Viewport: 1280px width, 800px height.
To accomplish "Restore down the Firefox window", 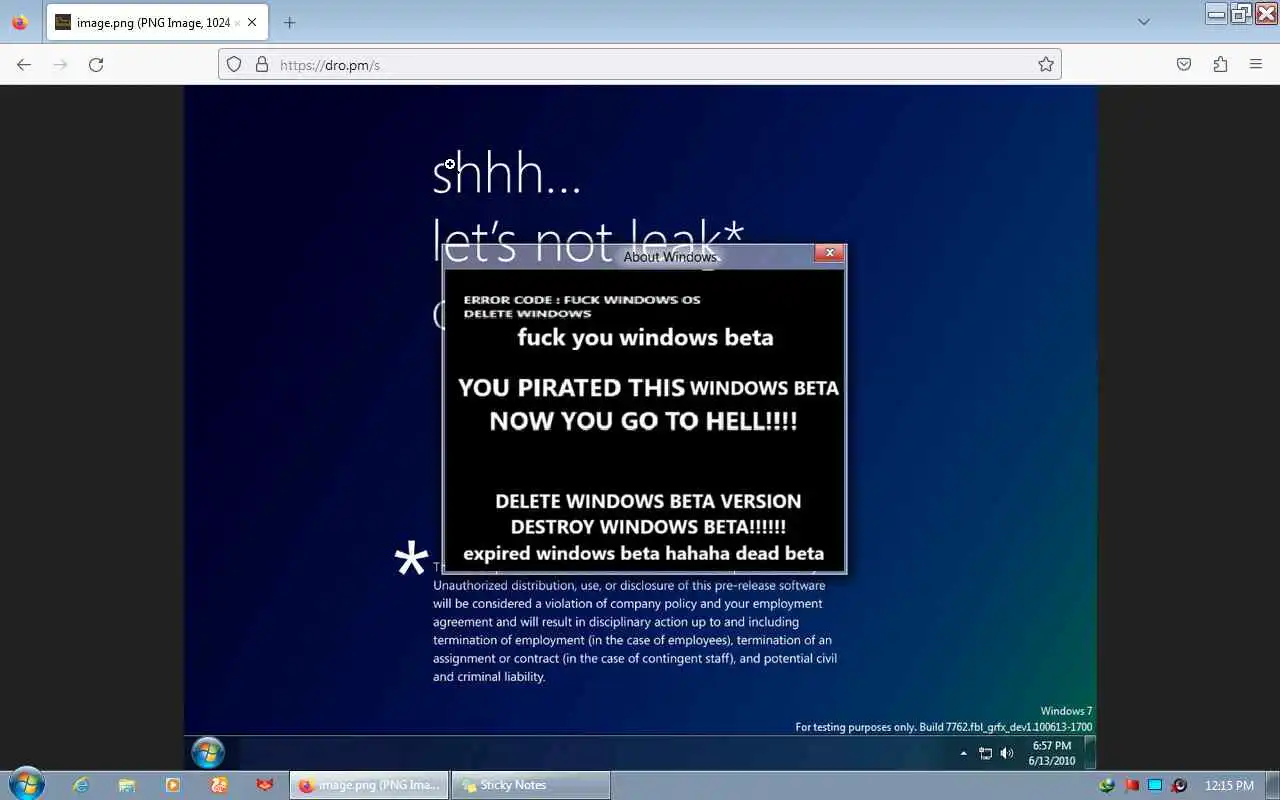I will tap(1241, 13).
